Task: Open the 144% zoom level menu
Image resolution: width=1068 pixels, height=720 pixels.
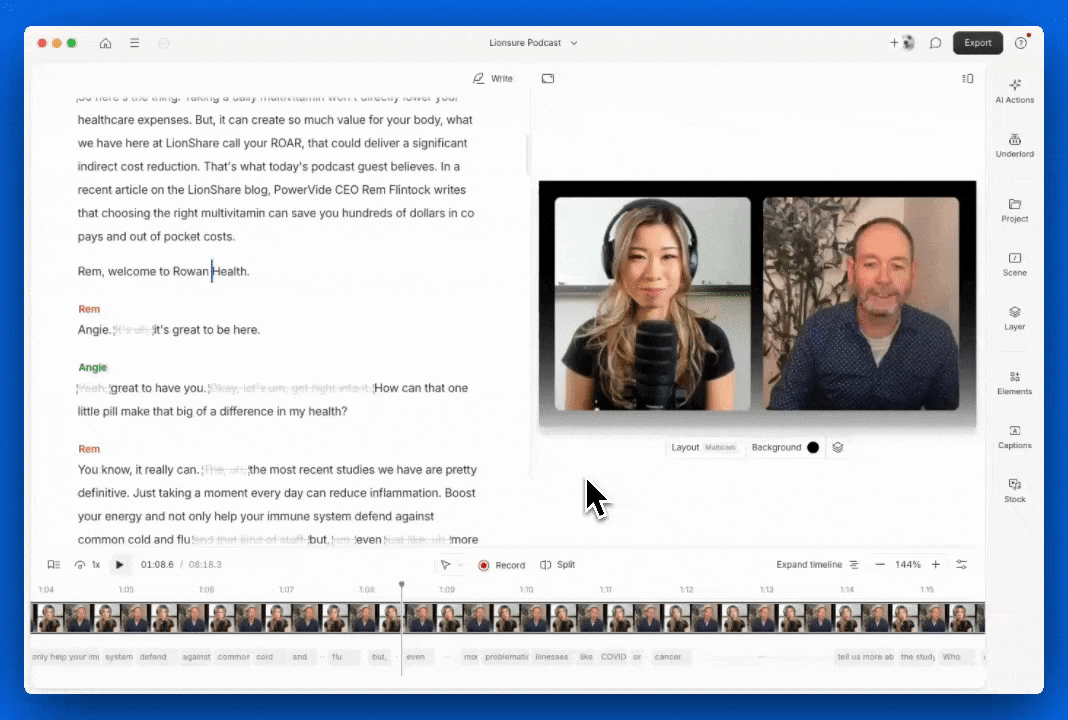Action: pos(908,565)
